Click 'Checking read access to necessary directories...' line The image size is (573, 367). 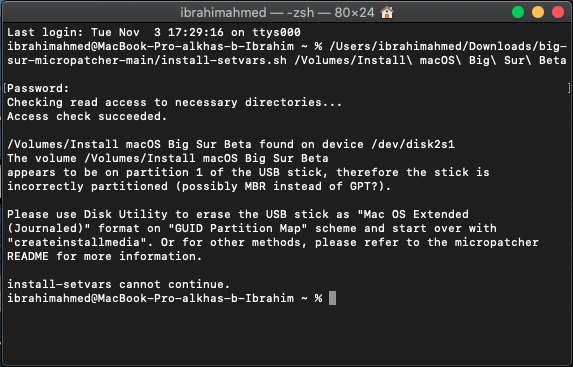click(174, 102)
